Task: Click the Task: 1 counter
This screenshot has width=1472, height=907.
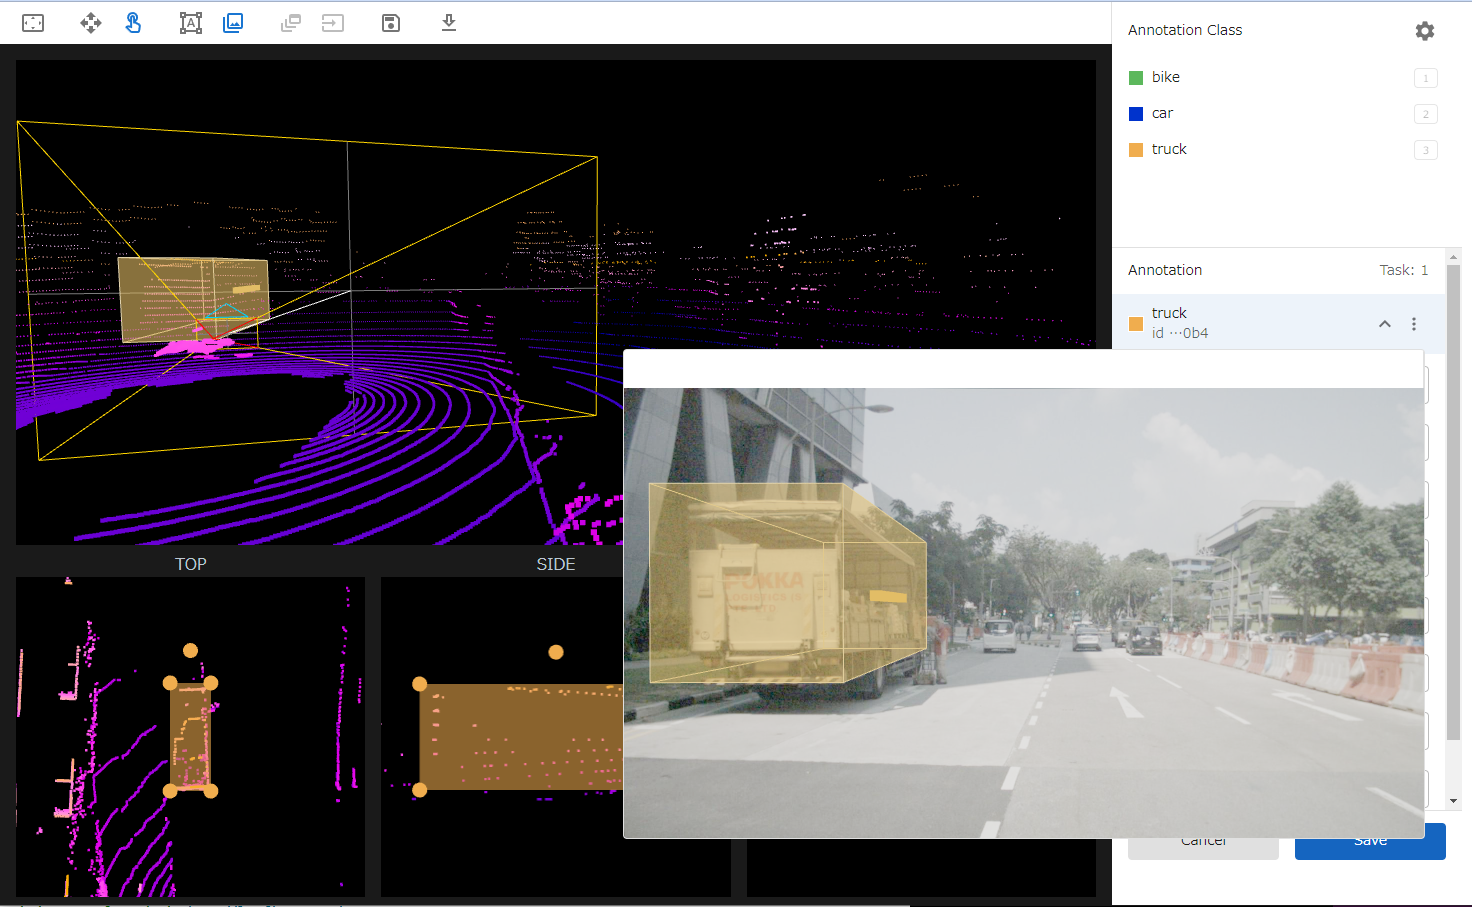Action: [x=1404, y=270]
